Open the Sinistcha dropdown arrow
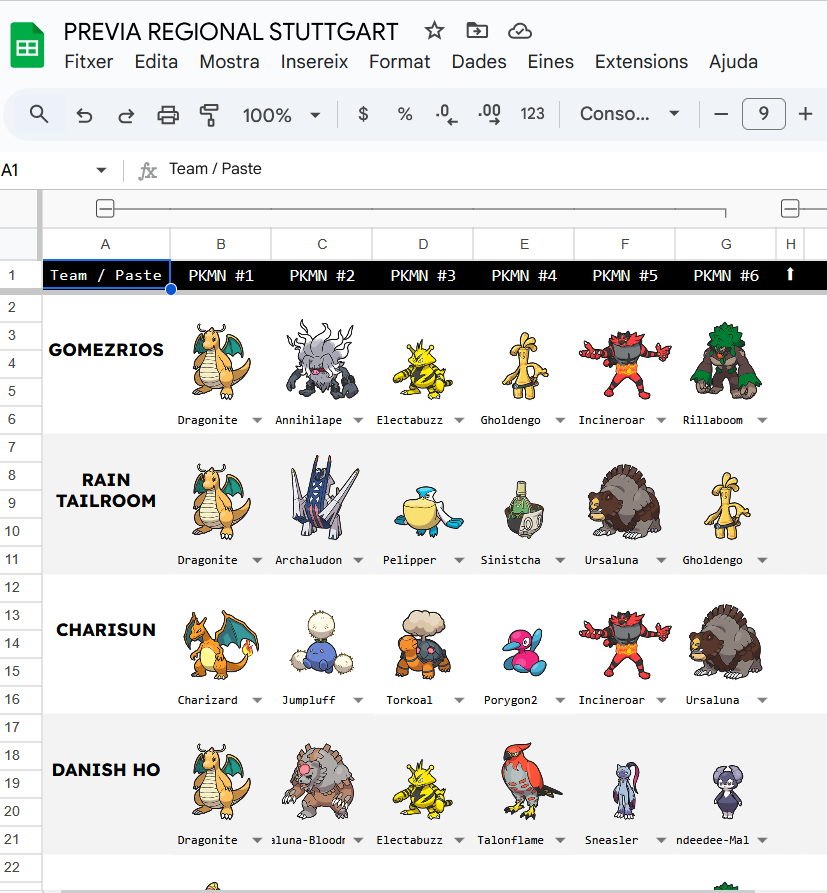The width and height of the screenshot is (827, 893). pos(560,560)
